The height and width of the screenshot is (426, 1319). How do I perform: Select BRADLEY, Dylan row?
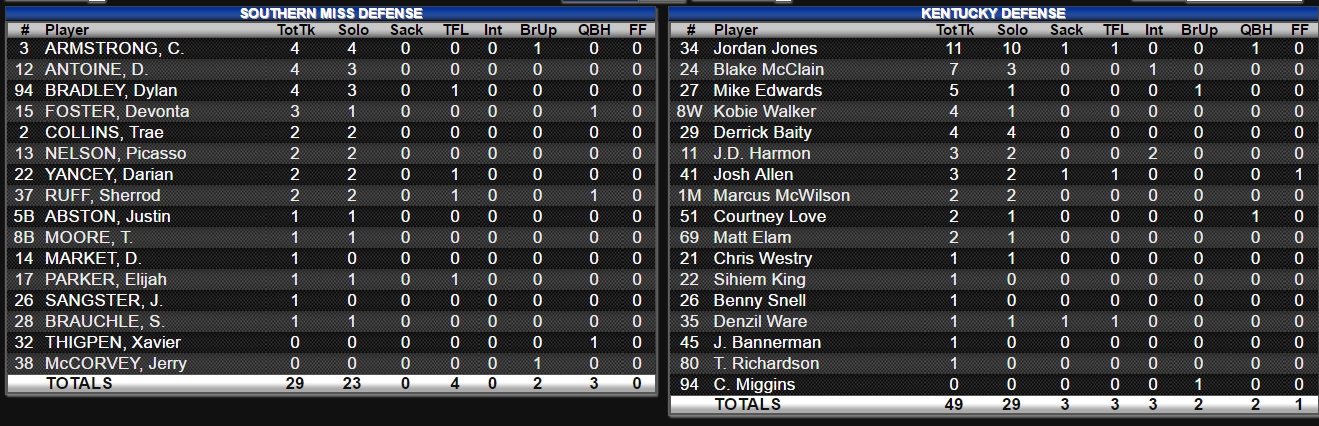[x=331, y=90]
